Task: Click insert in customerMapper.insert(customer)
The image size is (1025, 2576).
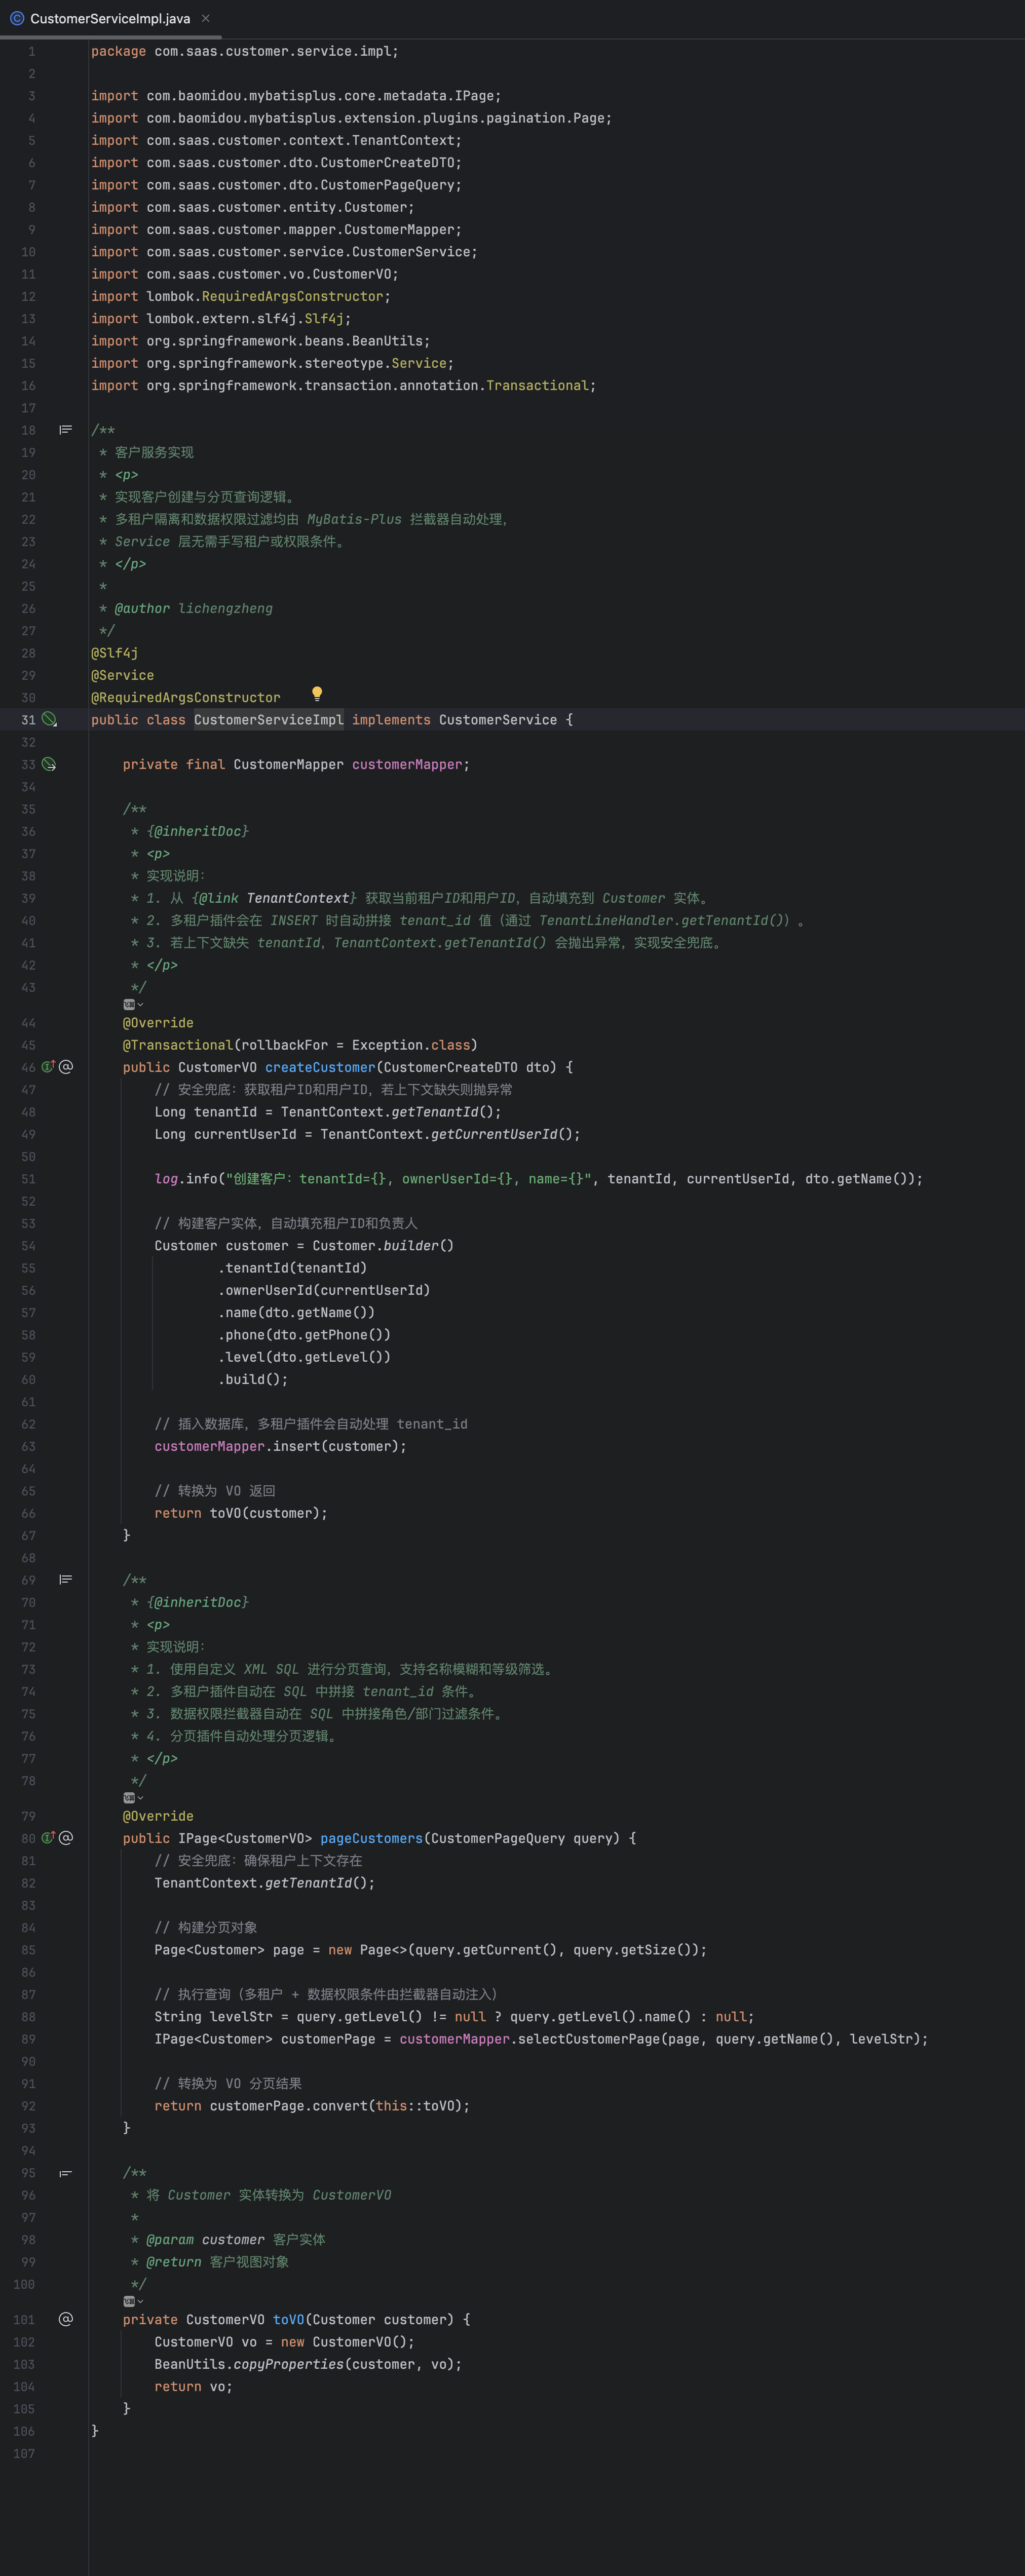Action: coord(296,1446)
